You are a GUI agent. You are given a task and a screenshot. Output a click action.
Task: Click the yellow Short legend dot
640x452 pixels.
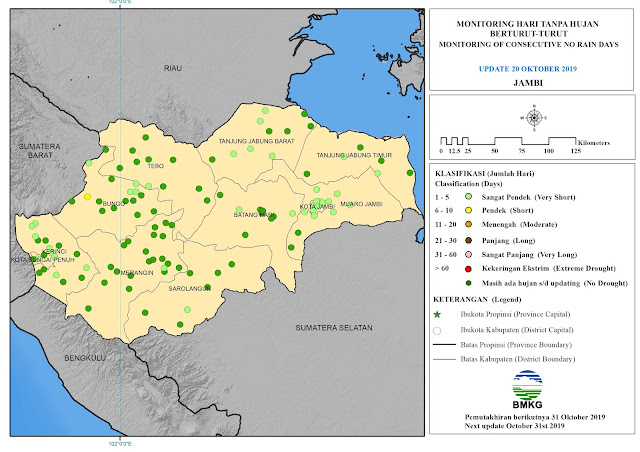pyautogui.click(x=468, y=210)
